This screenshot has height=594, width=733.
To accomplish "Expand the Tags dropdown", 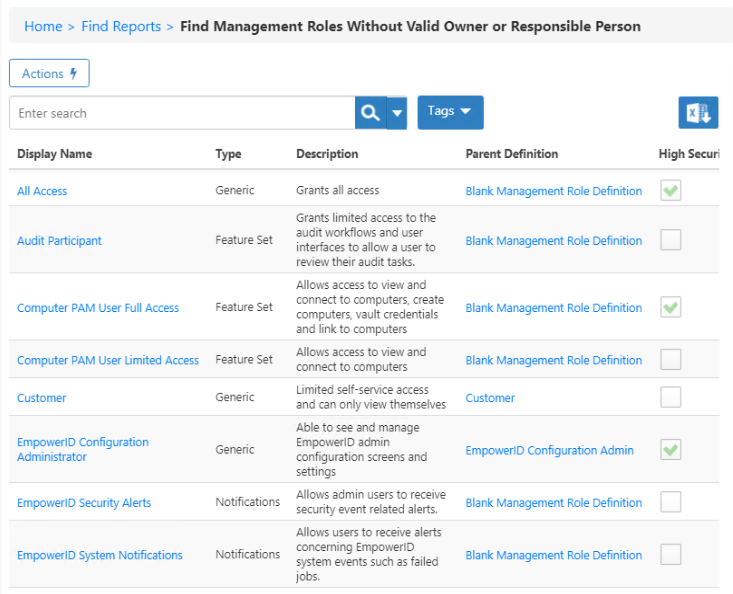I will point(450,112).
